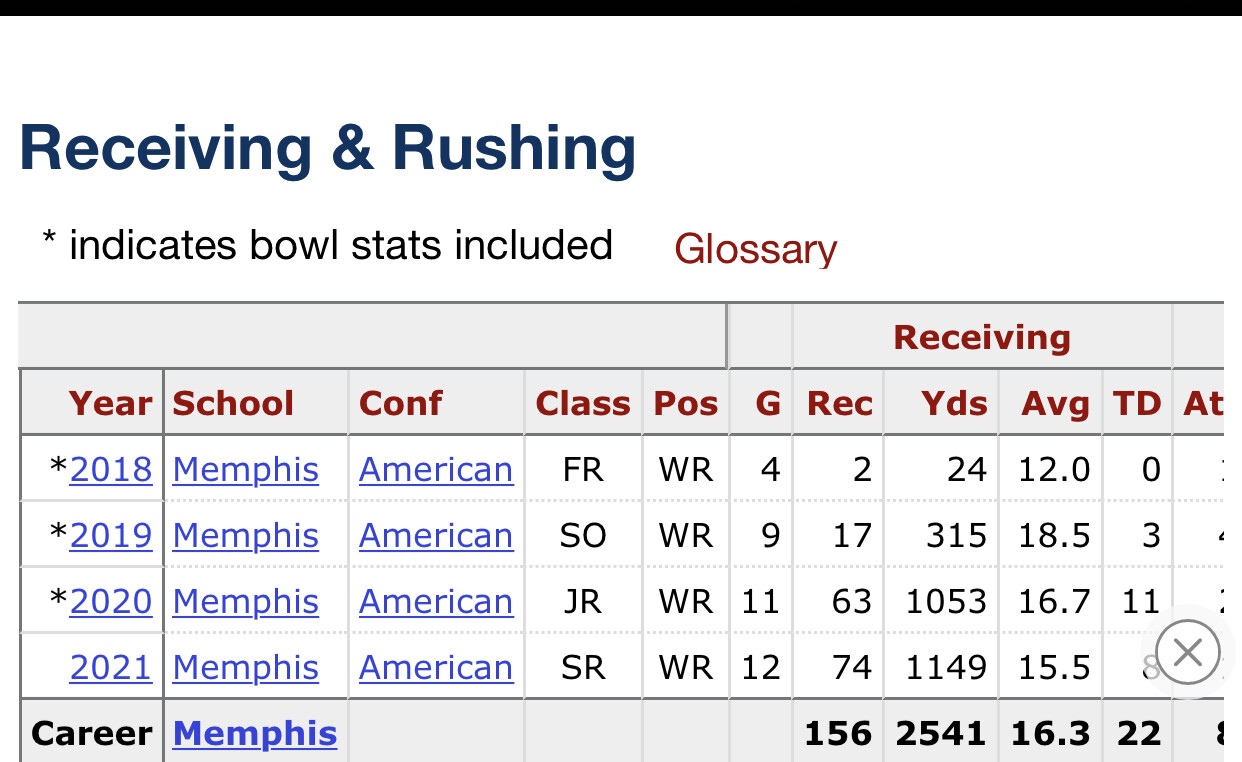The height and width of the screenshot is (762, 1242).
Task: Click American conference link in 2021 row
Action: [x=436, y=667]
